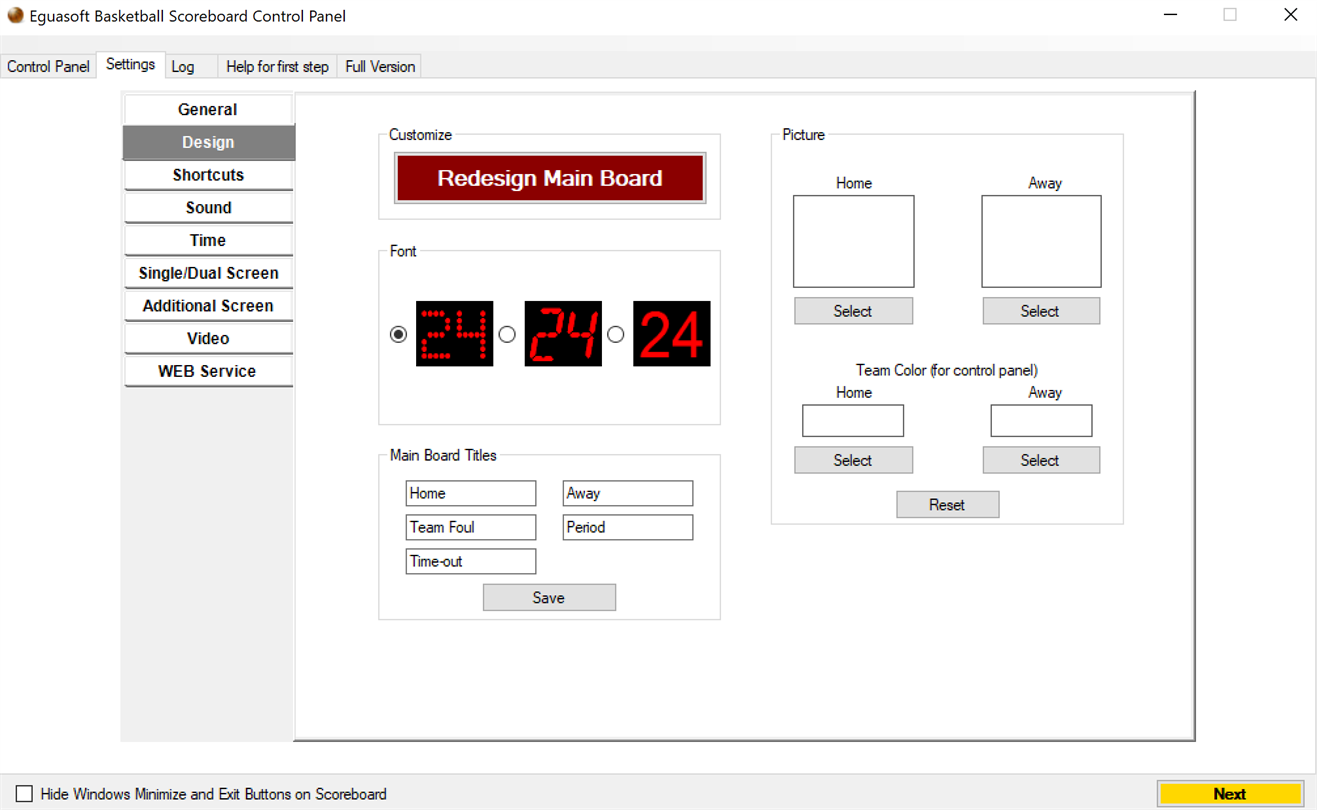This screenshot has width=1317, height=810.
Task: Open General settings section
Action: pyautogui.click(x=208, y=109)
